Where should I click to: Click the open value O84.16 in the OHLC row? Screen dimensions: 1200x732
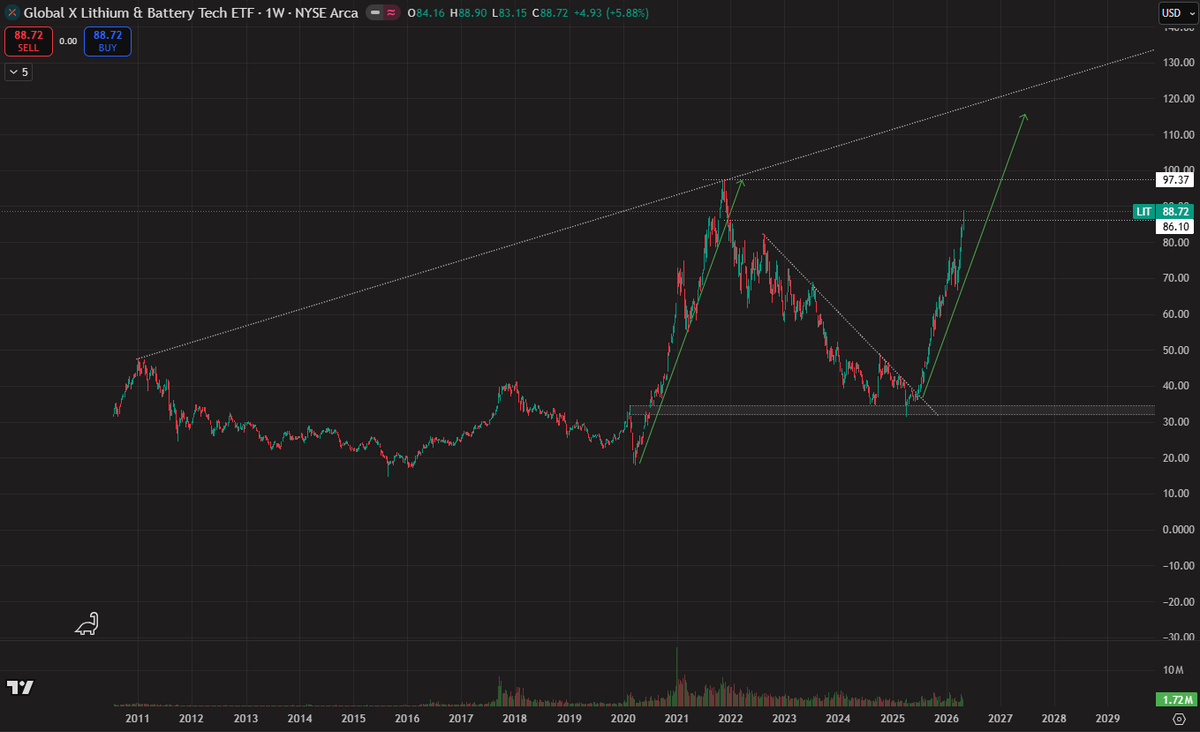click(426, 13)
